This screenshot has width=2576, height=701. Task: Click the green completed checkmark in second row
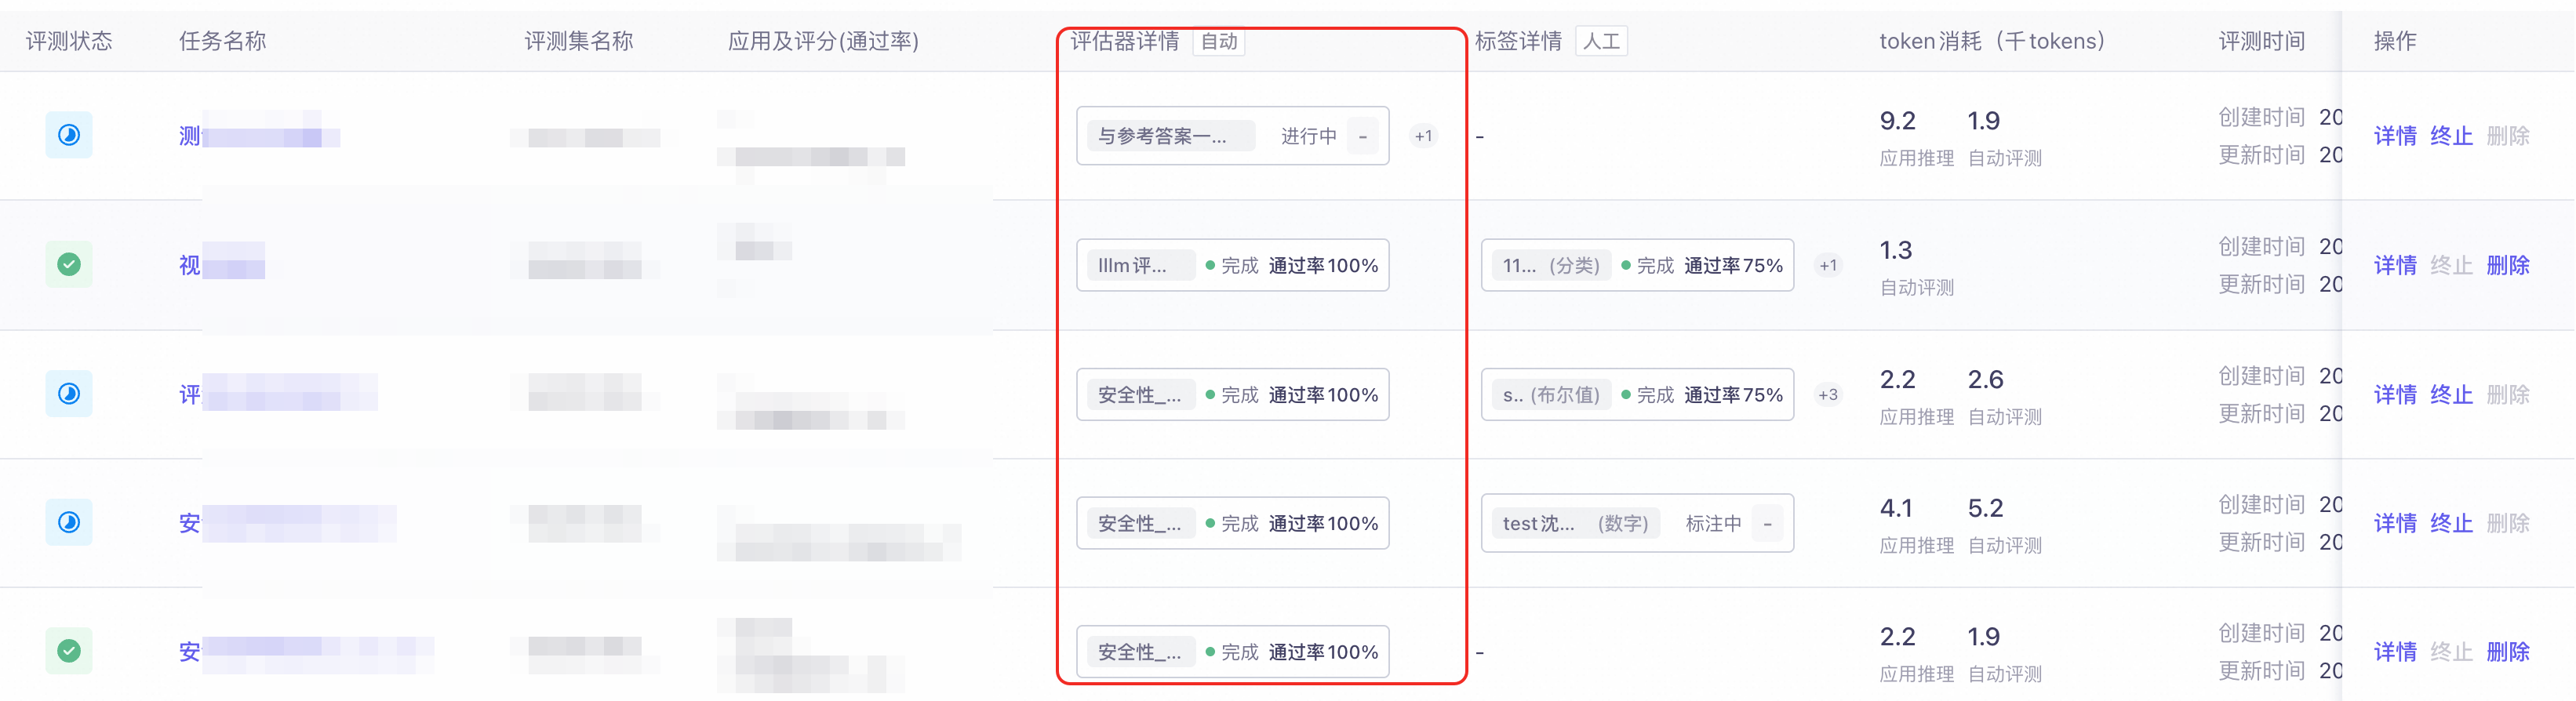tap(68, 264)
